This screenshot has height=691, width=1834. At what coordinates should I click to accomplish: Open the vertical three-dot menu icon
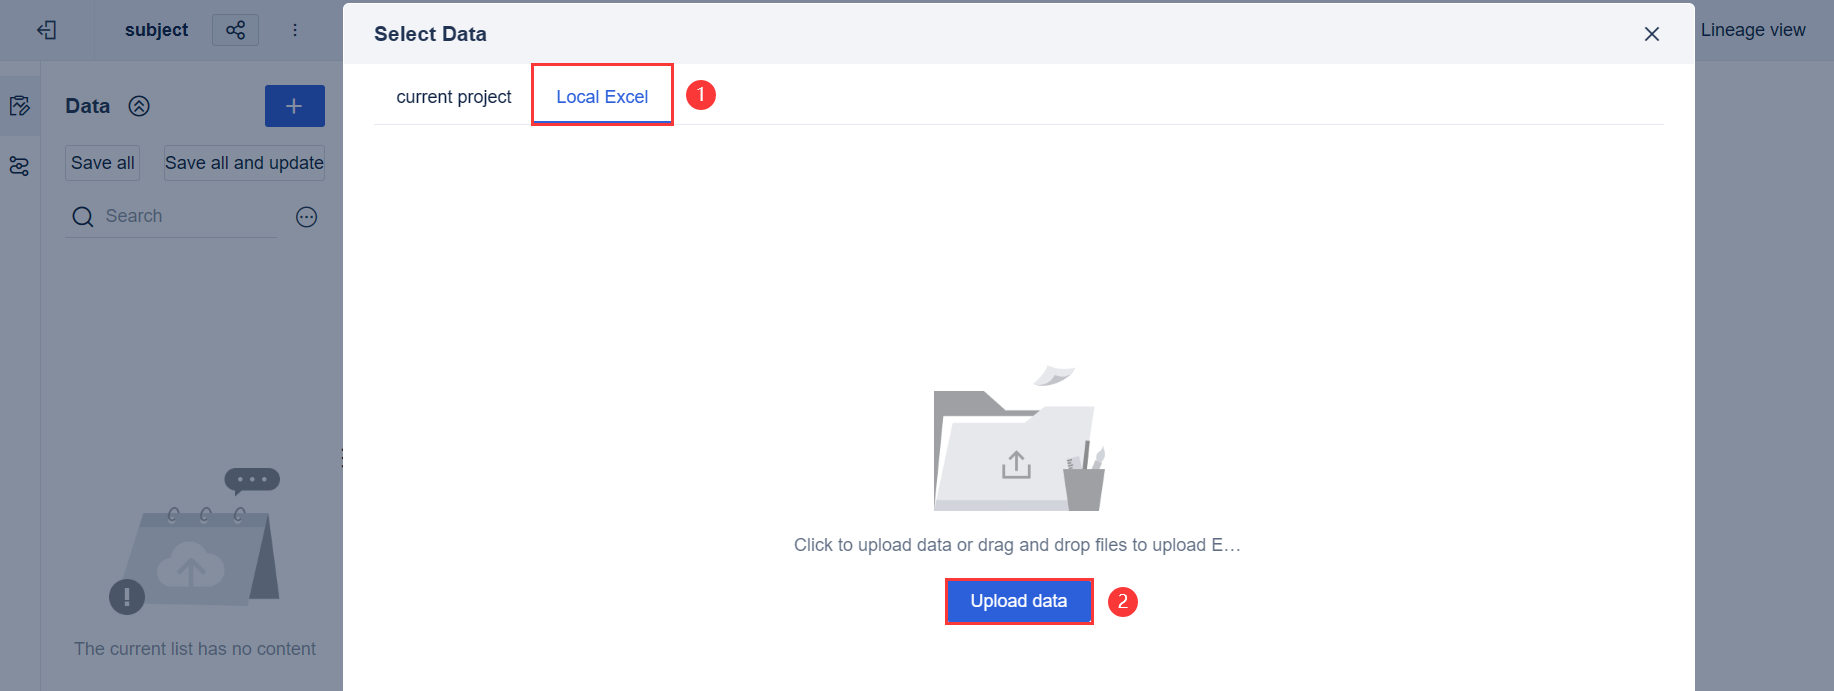tap(295, 30)
